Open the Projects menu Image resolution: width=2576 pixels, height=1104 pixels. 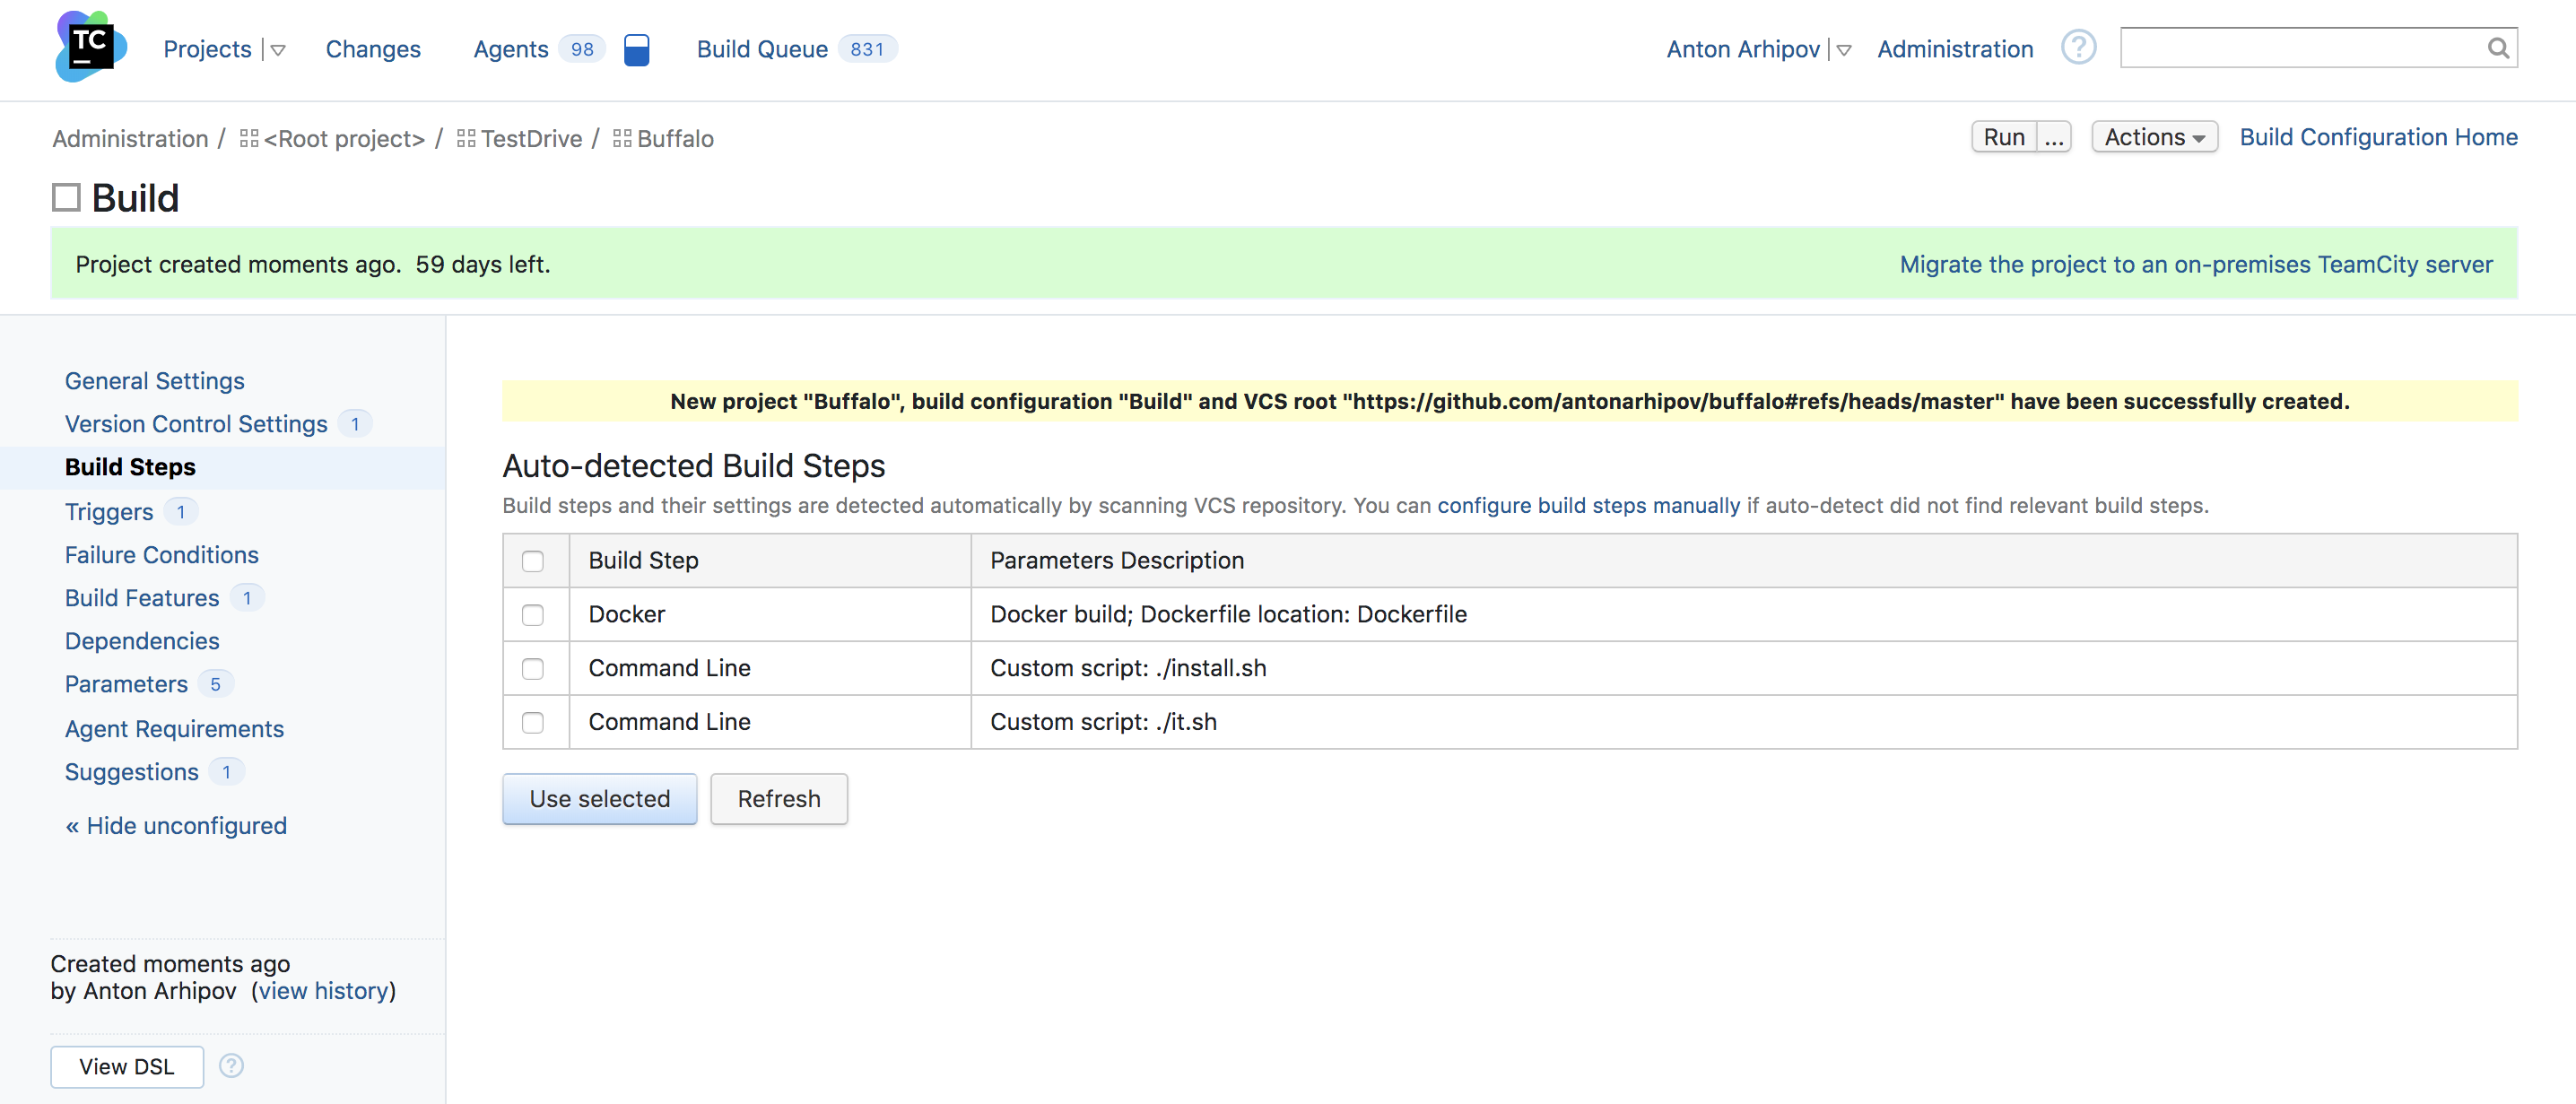coord(207,49)
